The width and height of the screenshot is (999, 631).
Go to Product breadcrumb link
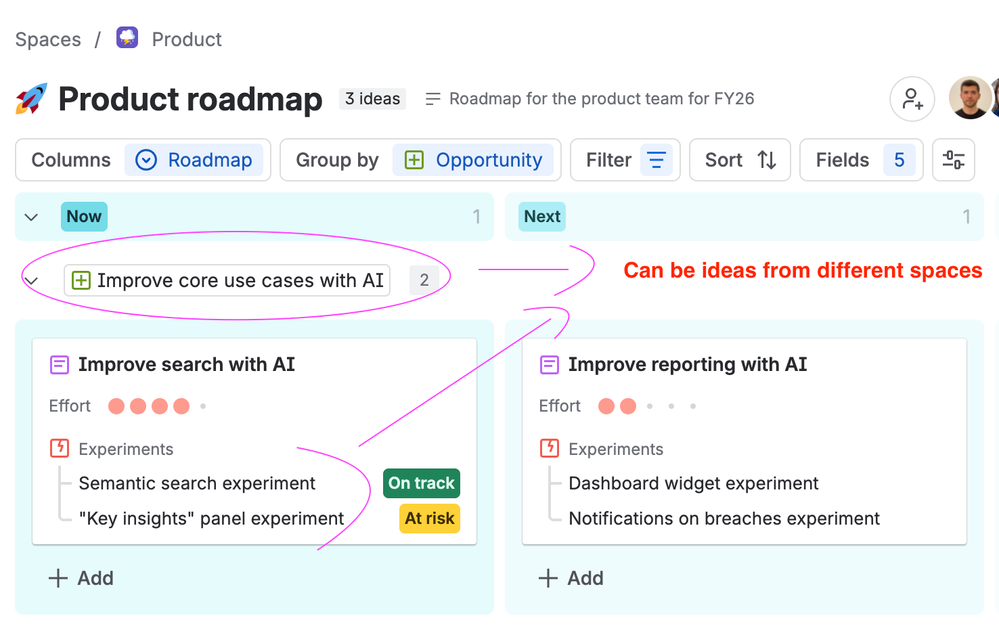point(187,40)
